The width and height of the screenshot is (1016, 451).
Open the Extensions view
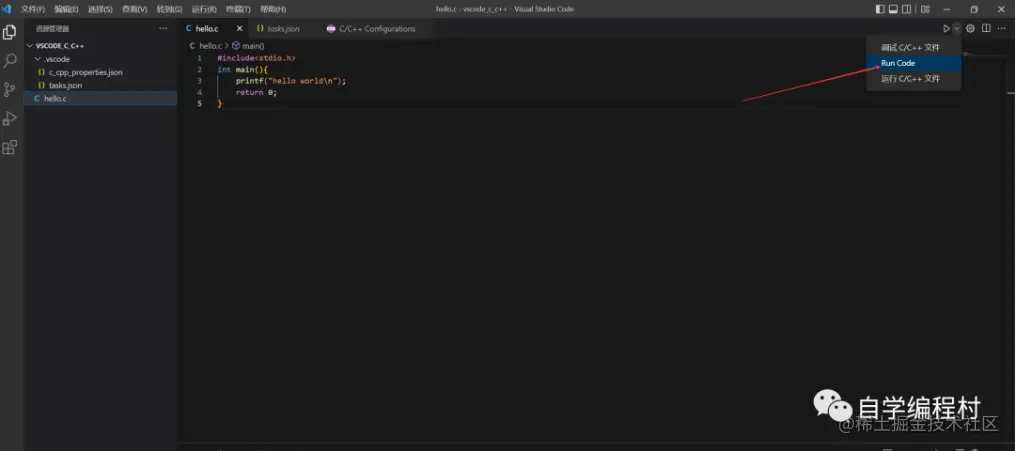tap(10, 147)
